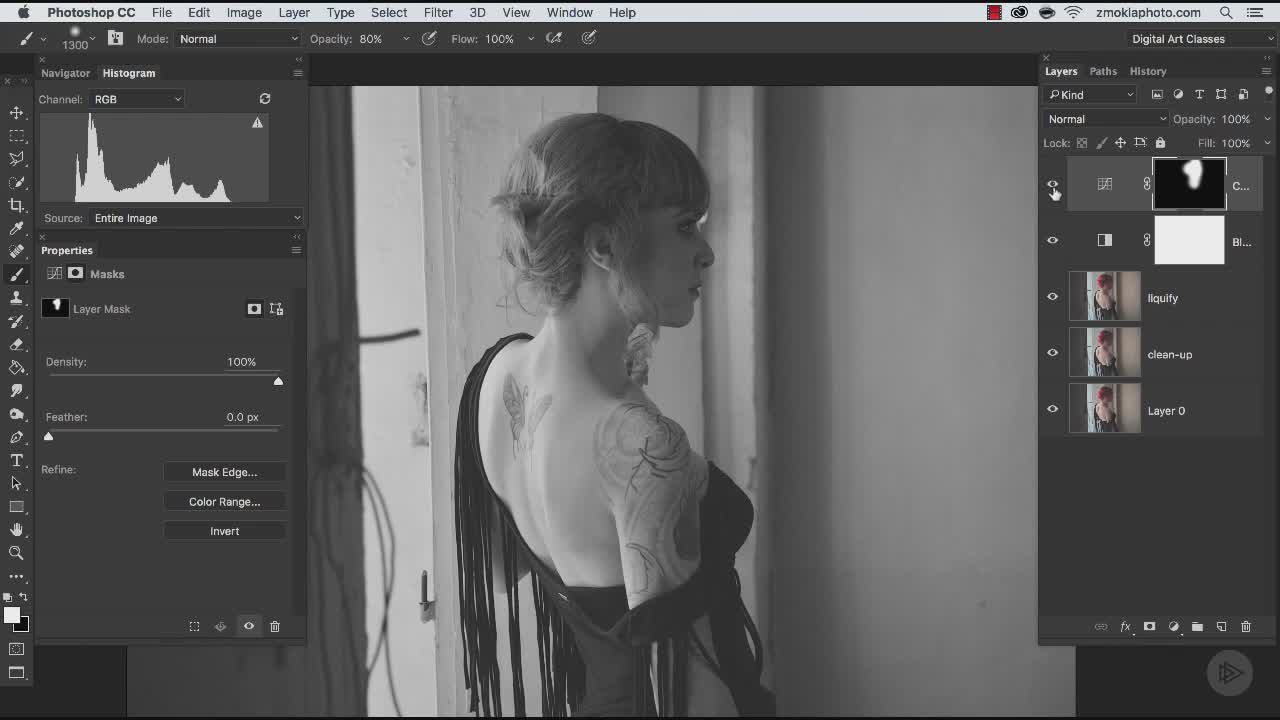Toggle pixel layer filter
Screen dimensions: 1280x720
click(x=1157, y=95)
